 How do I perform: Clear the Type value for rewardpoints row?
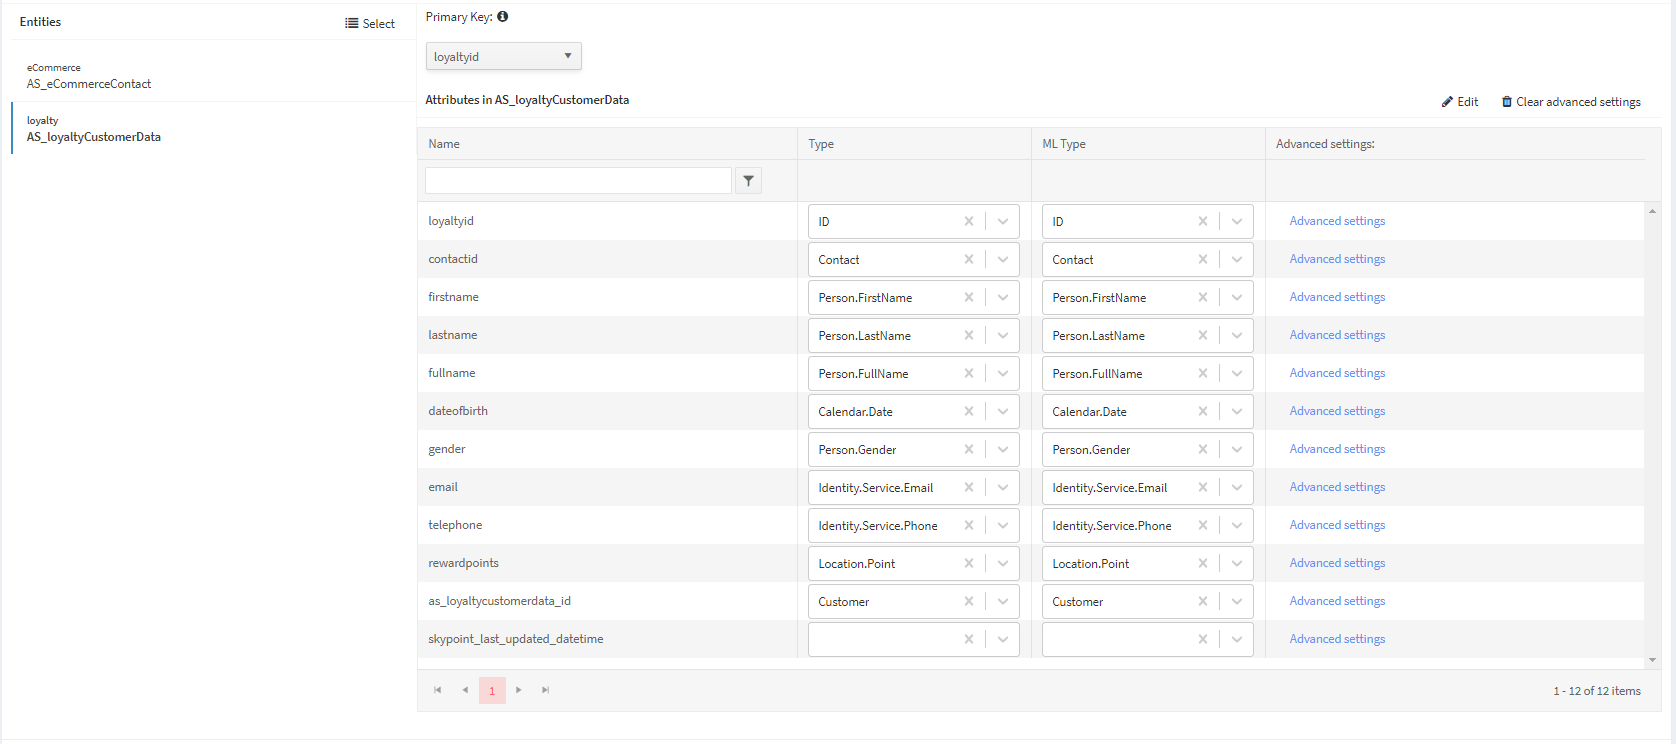point(968,564)
